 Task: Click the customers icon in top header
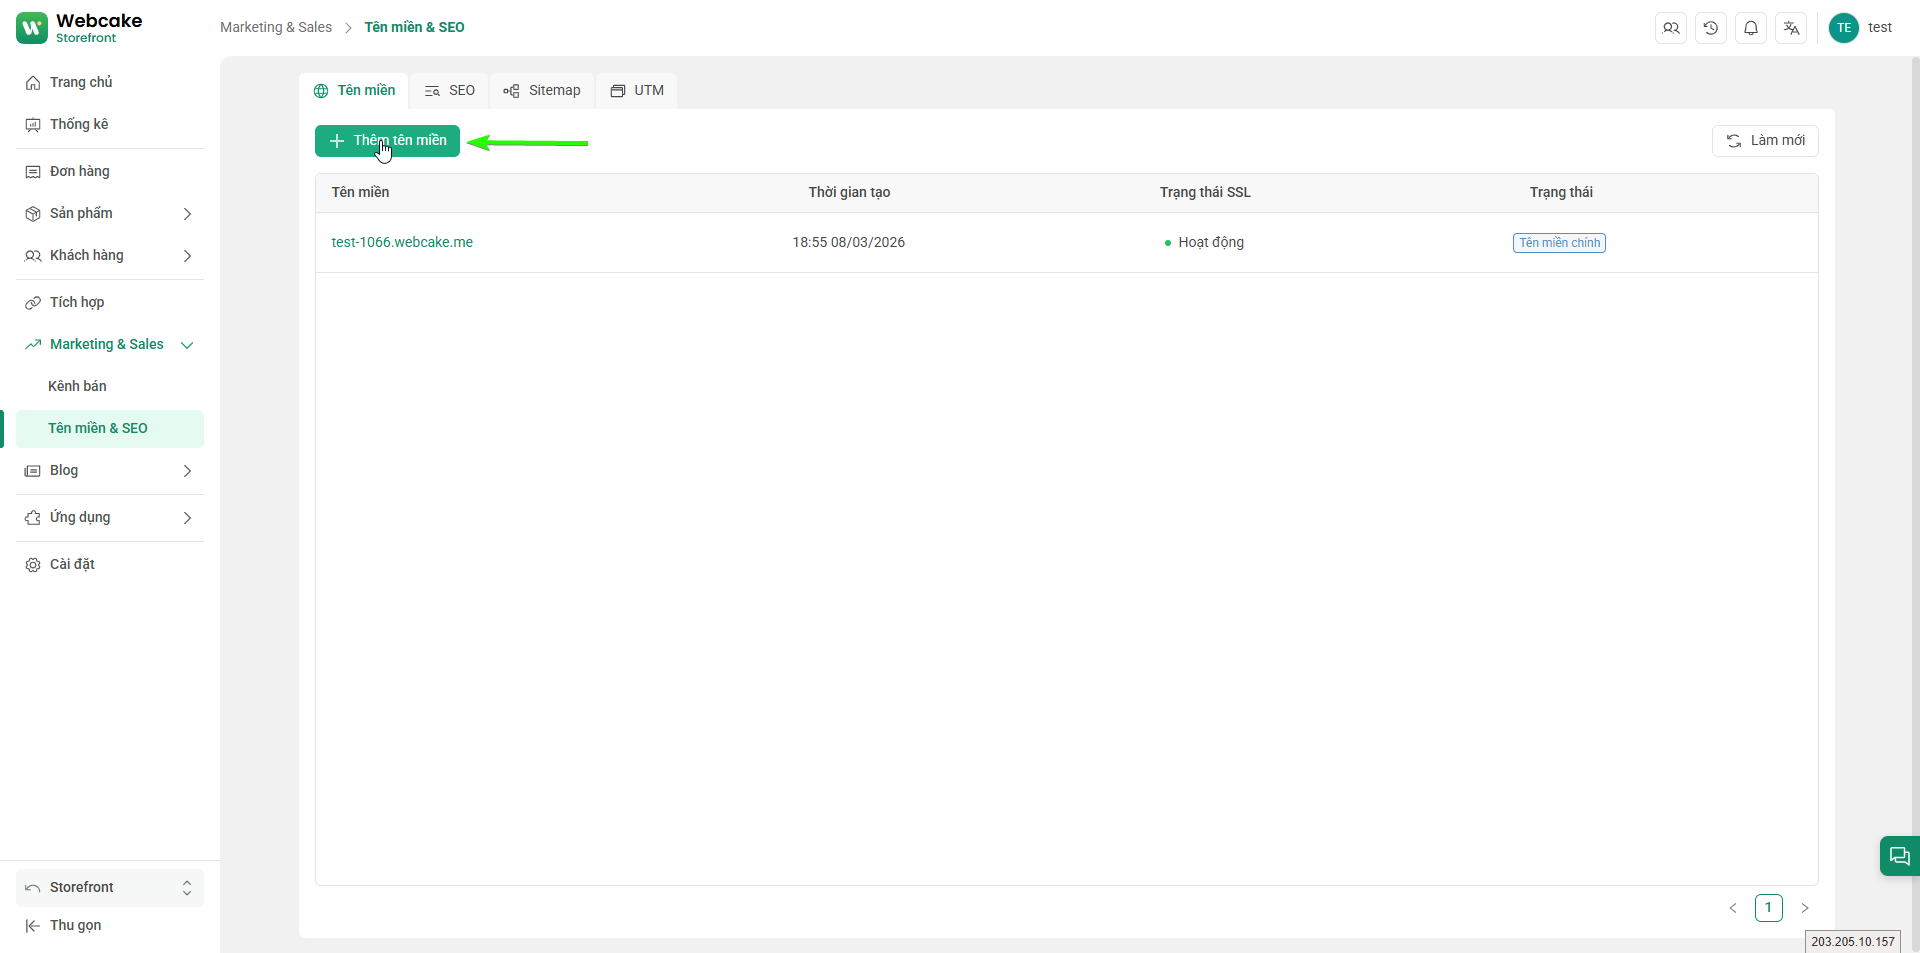[x=1671, y=28]
